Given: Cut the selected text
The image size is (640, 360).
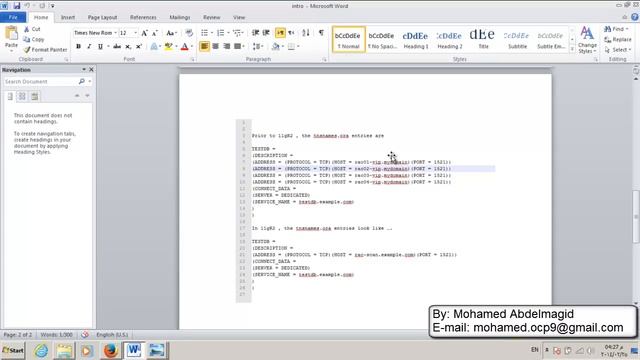Looking at the screenshot, I should [x=32, y=29].
